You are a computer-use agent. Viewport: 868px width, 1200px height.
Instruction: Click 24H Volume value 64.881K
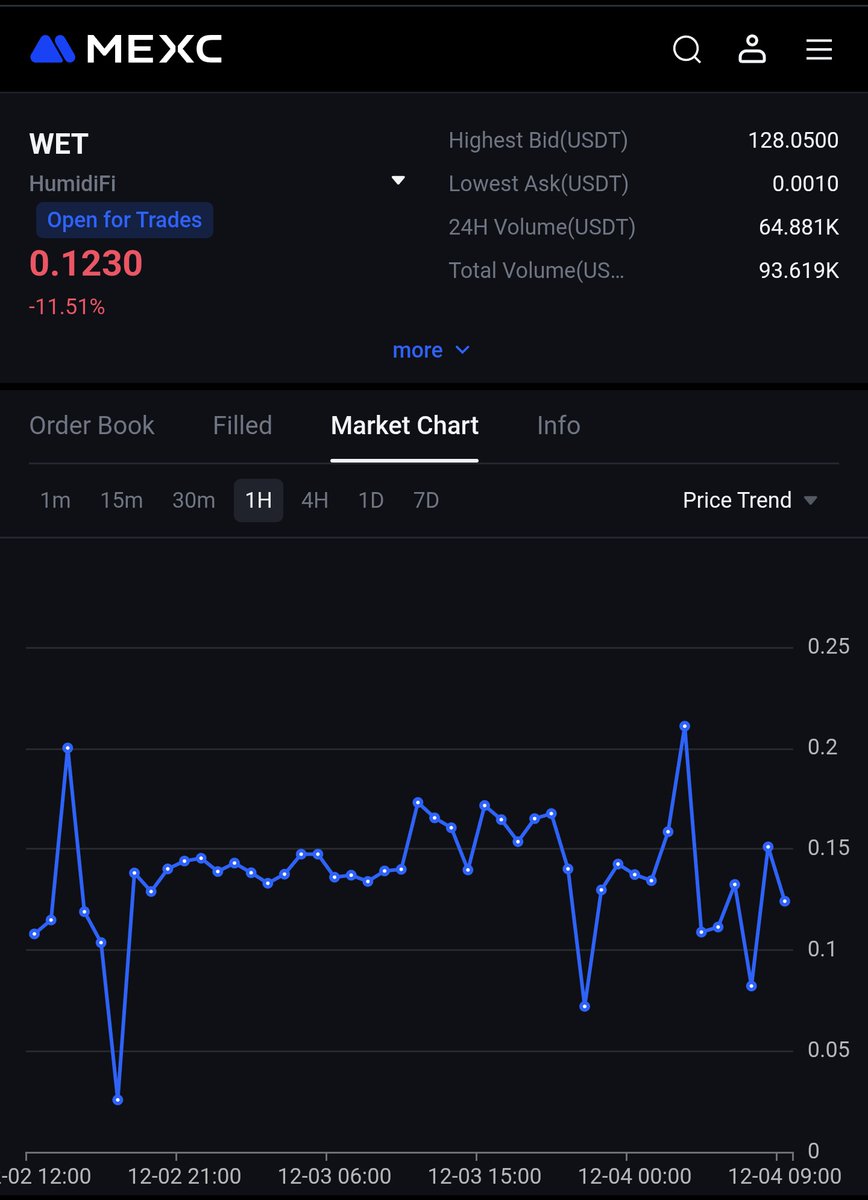(799, 227)
